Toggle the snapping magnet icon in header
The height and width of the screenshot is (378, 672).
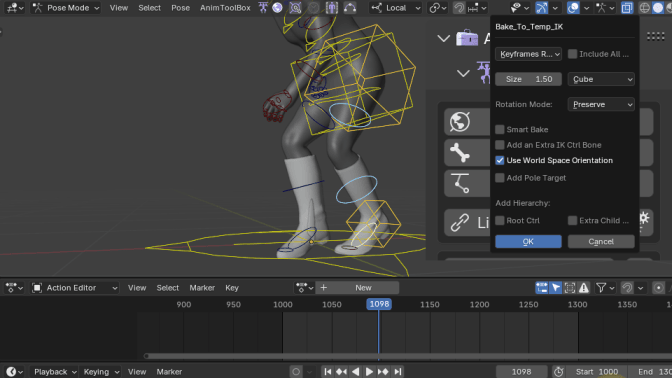click(459, 8)
